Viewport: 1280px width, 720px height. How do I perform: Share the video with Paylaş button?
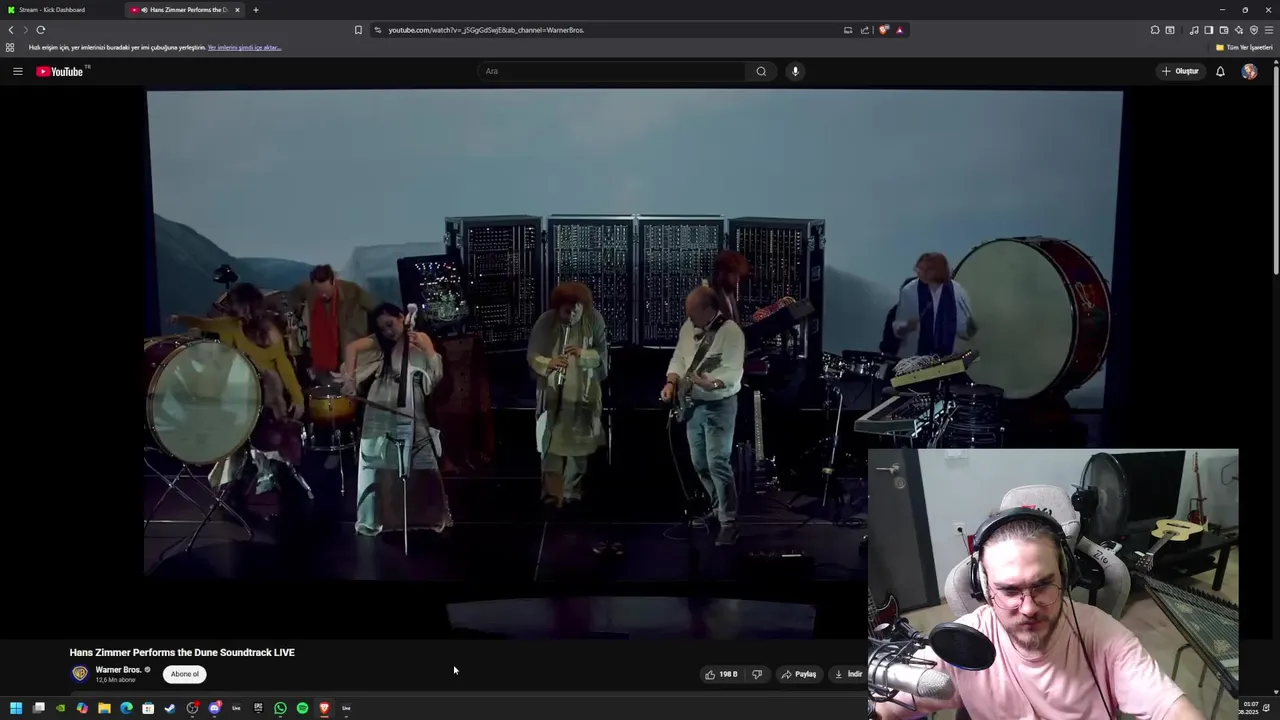point(799,674)
